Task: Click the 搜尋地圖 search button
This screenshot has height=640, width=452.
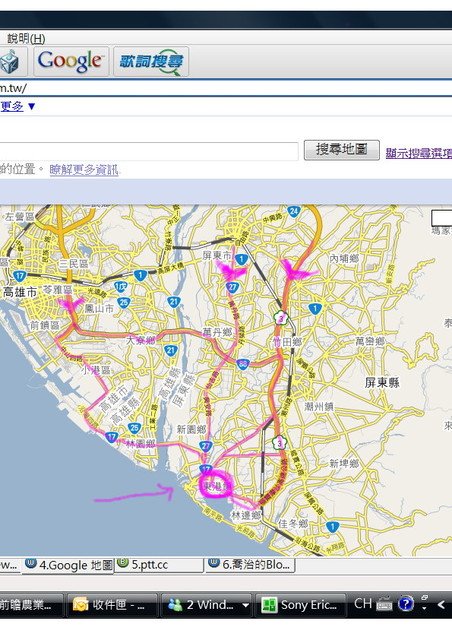Action: pyautogui.click(x=342, y=150)
